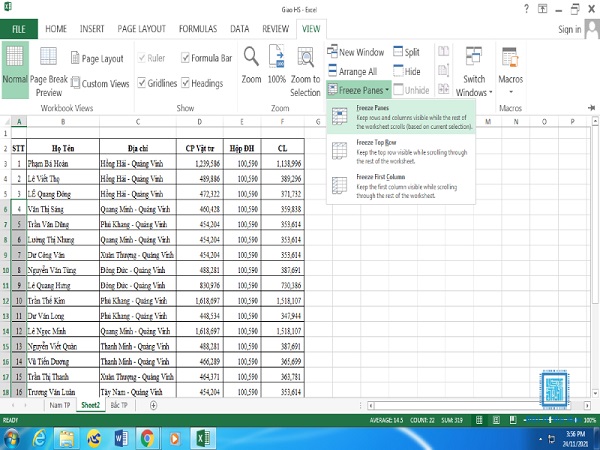Open Ribbon Display Options

(543, 9)
